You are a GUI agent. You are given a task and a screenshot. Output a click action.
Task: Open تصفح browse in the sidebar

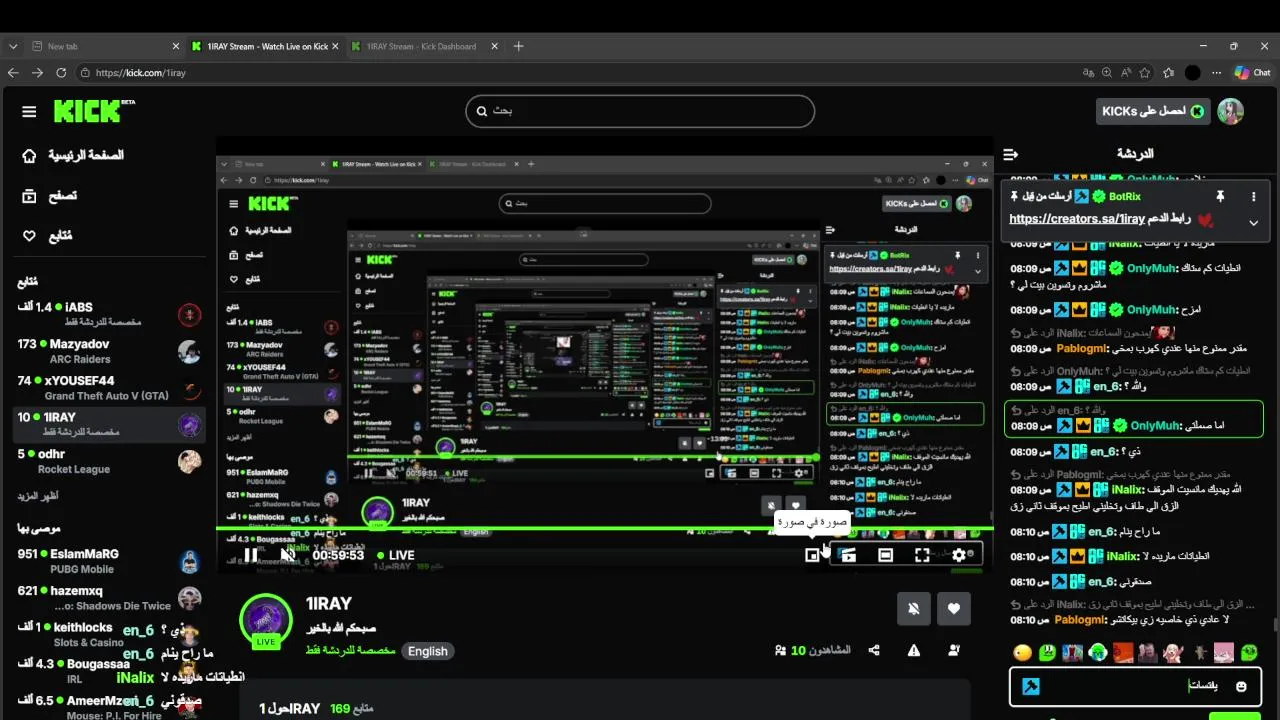click(50, 196)
